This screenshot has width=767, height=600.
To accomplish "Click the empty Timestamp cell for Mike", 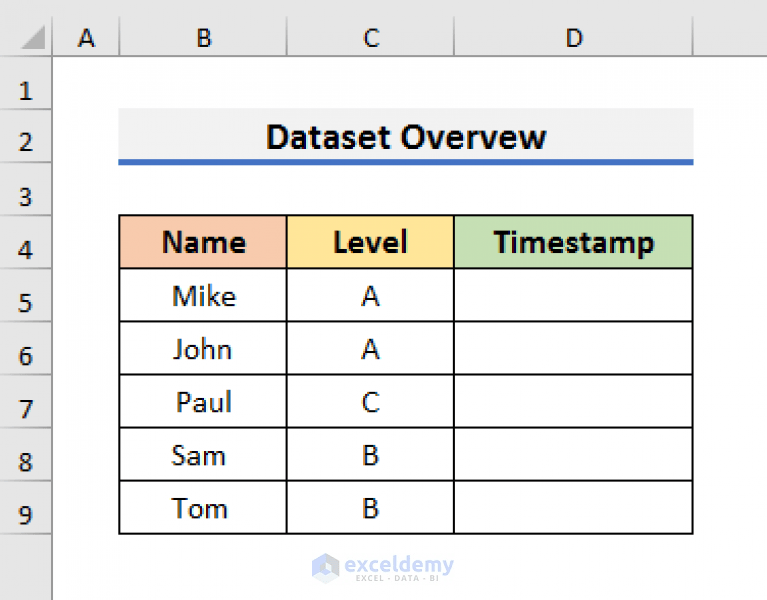I will point(573,295).
